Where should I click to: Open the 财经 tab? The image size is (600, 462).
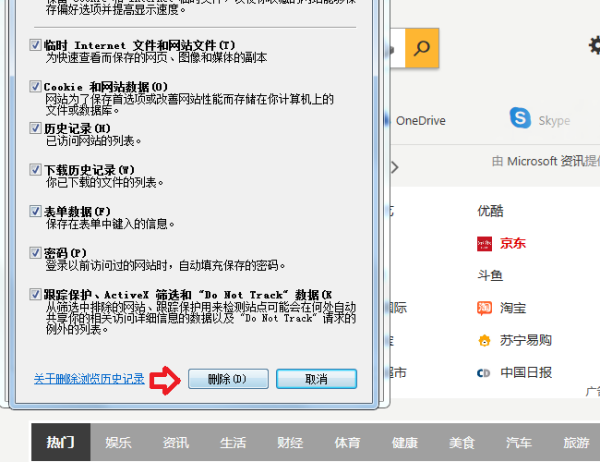[290, 442]
